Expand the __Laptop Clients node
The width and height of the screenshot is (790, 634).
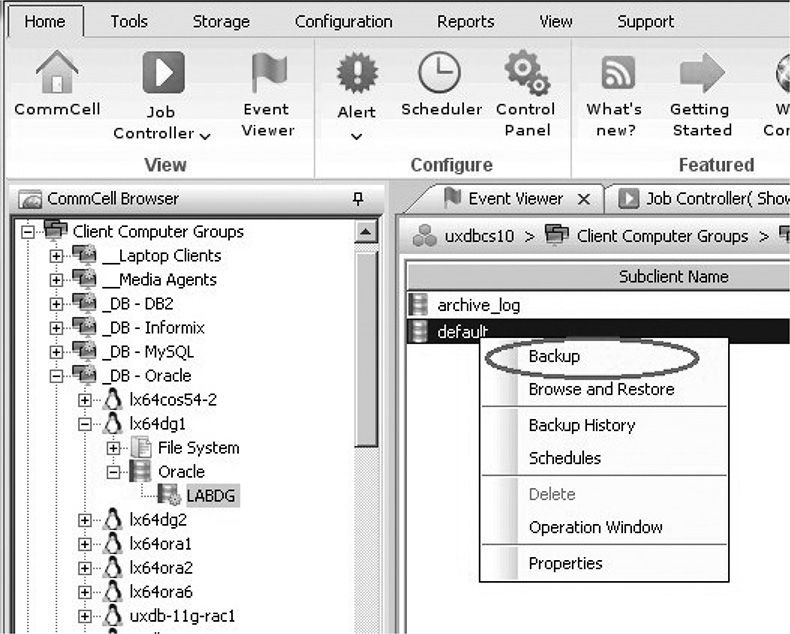click(x=56, y=256)
